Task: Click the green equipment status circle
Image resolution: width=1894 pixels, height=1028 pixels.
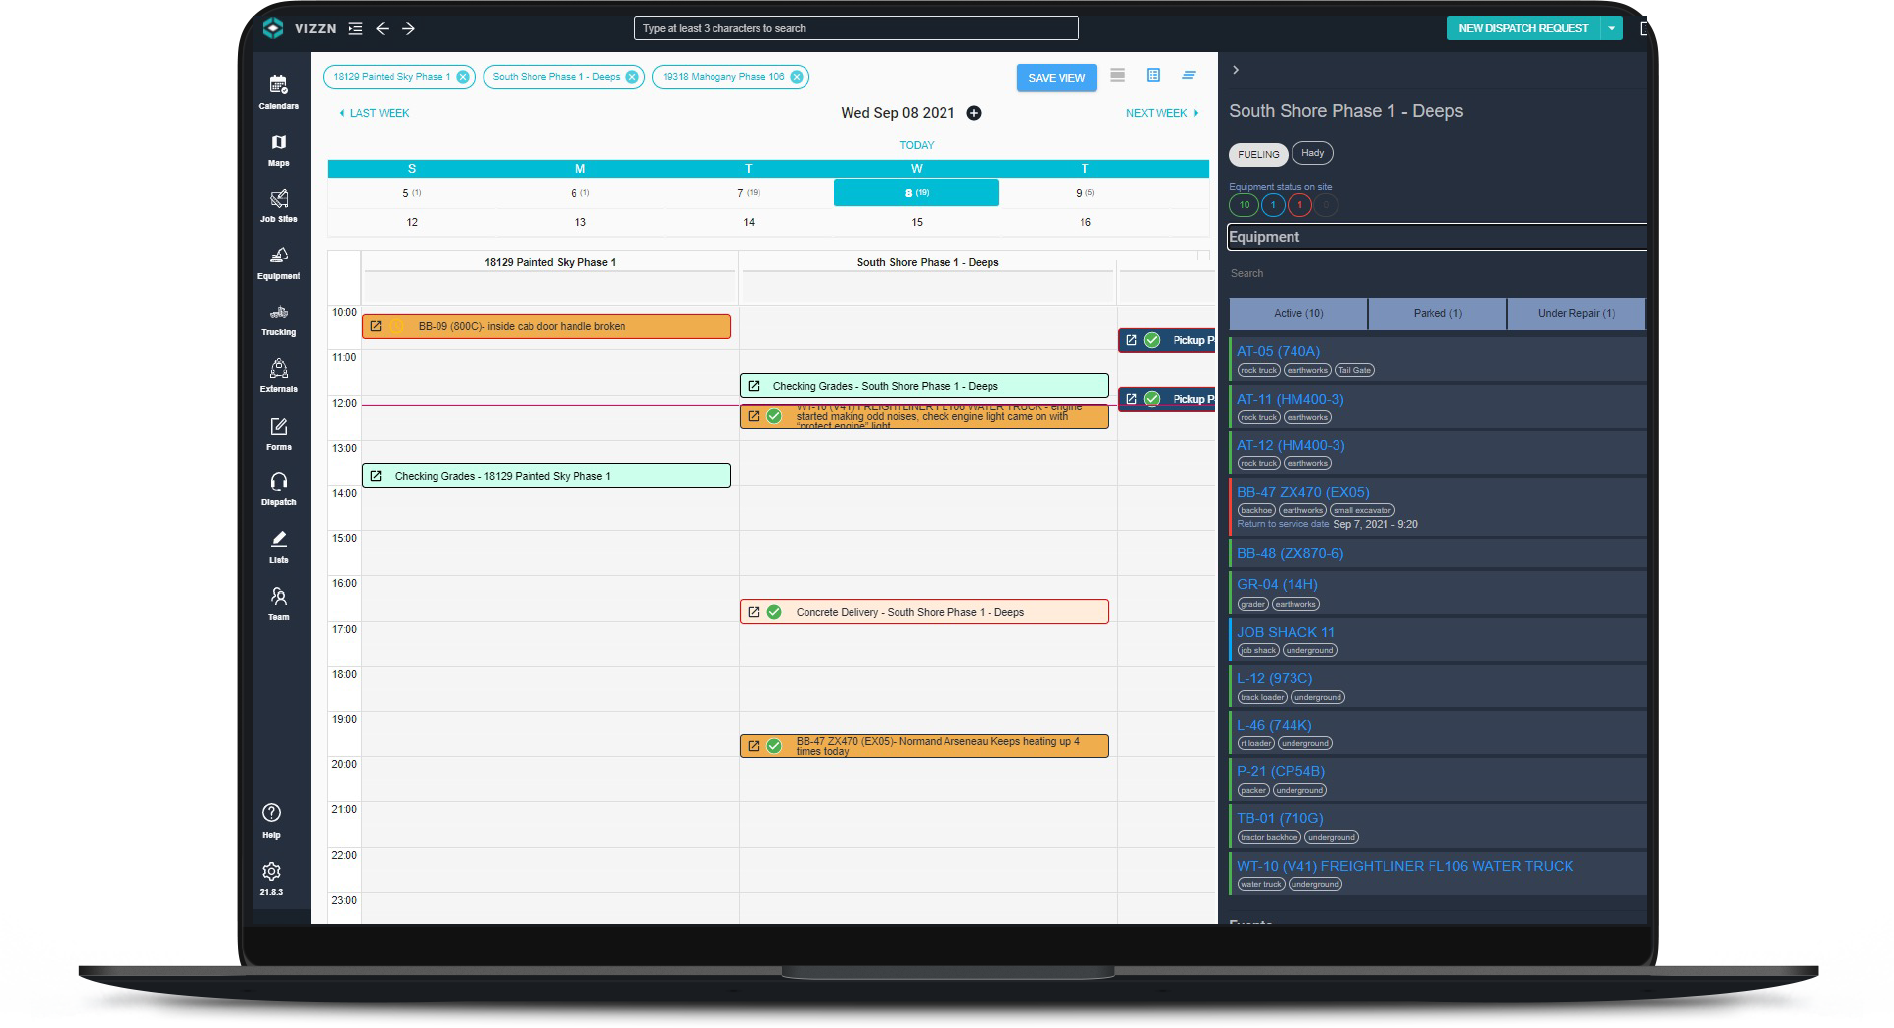Action: pyautogui.click(x=1244, y=205)
